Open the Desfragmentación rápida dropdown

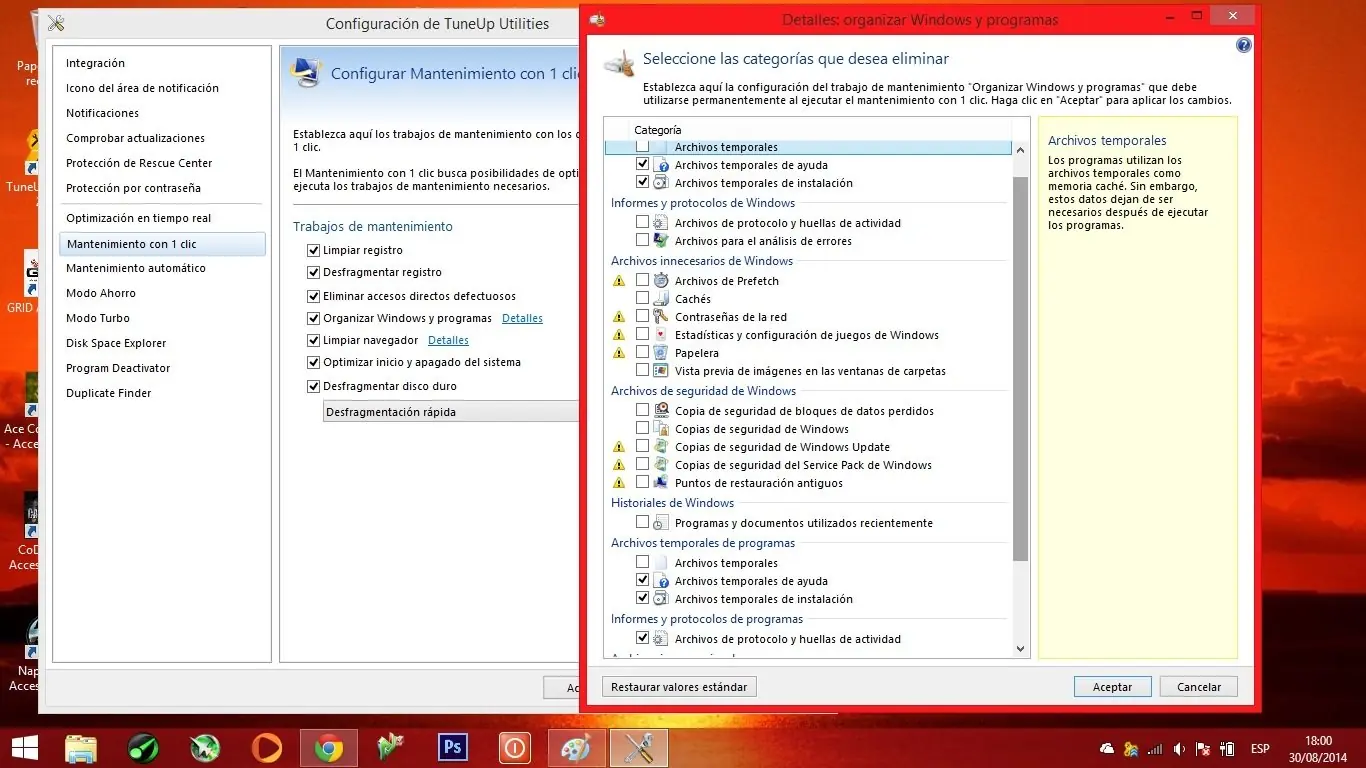pos(451,411)
